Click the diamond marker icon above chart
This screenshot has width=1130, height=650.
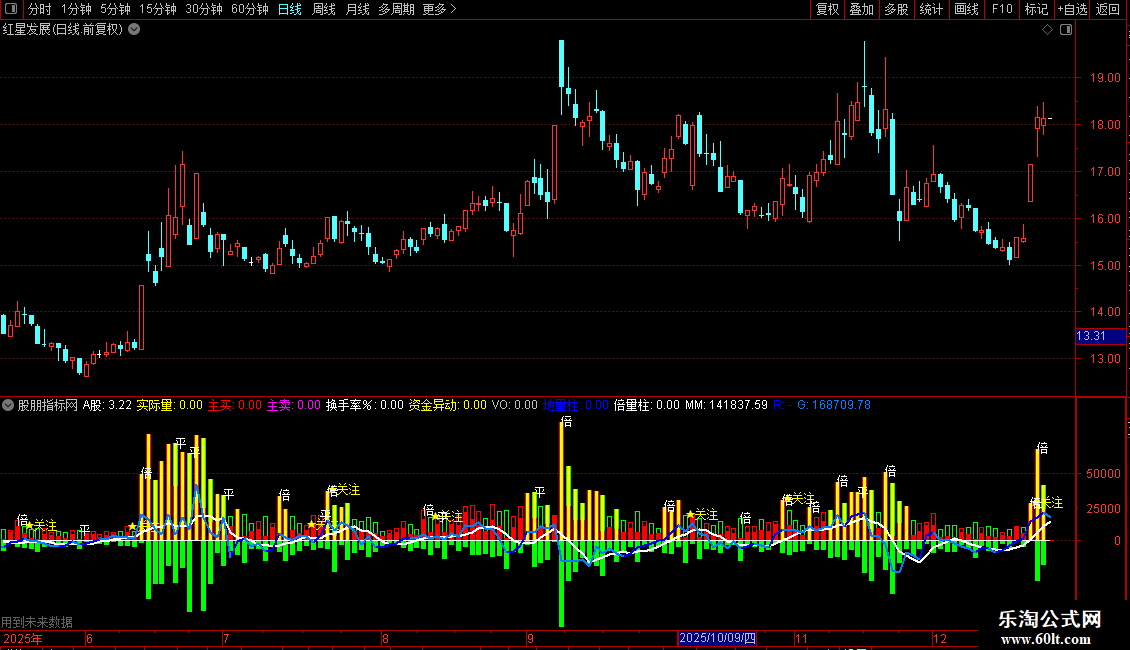pyautogui.click(x=1047, y=30)
